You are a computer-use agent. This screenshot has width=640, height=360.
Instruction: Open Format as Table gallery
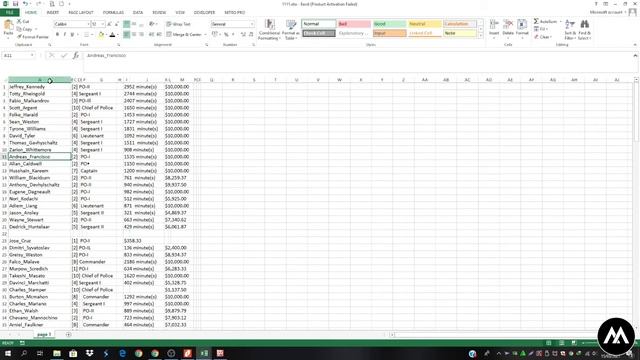(291, 29)
